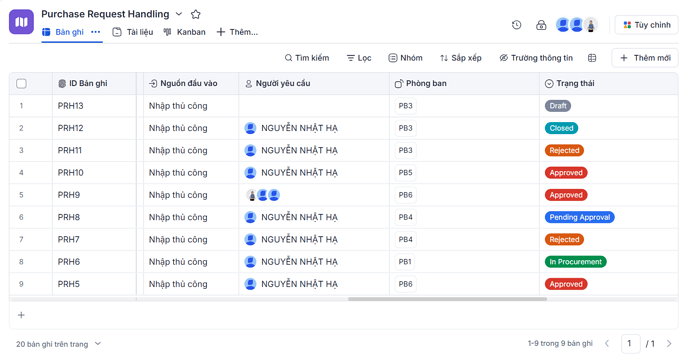
Task: Star the Purchase Request Handling board
Action: pyautogui.click(x=196, y=14)
